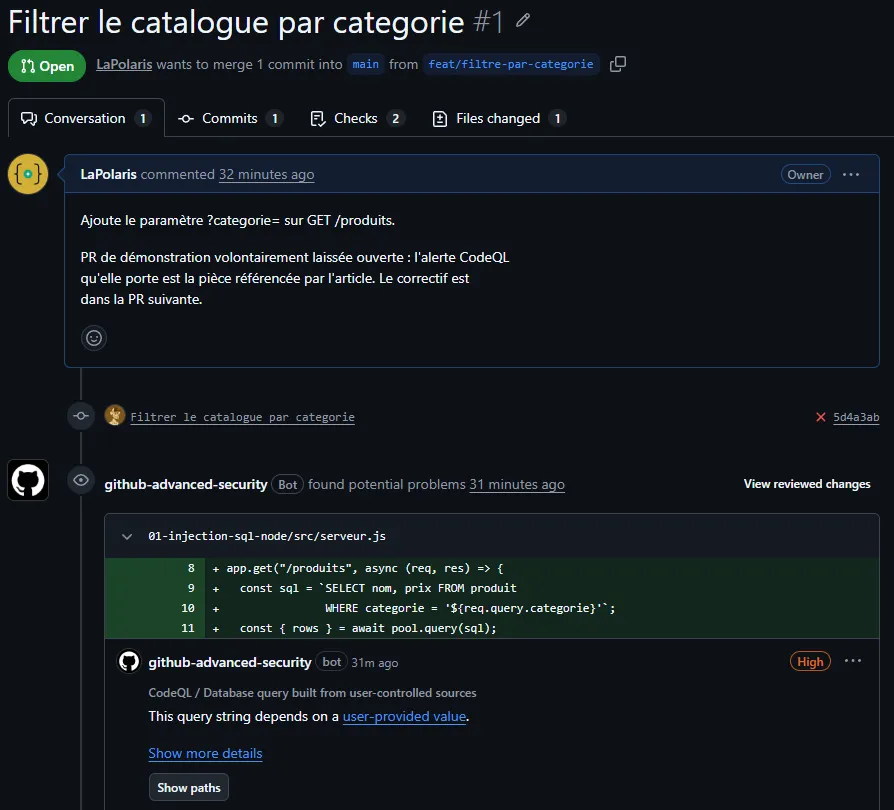Collapse the serveur.js file diff chevron
This screenshot has width=894, height=810.
(127, 536)
